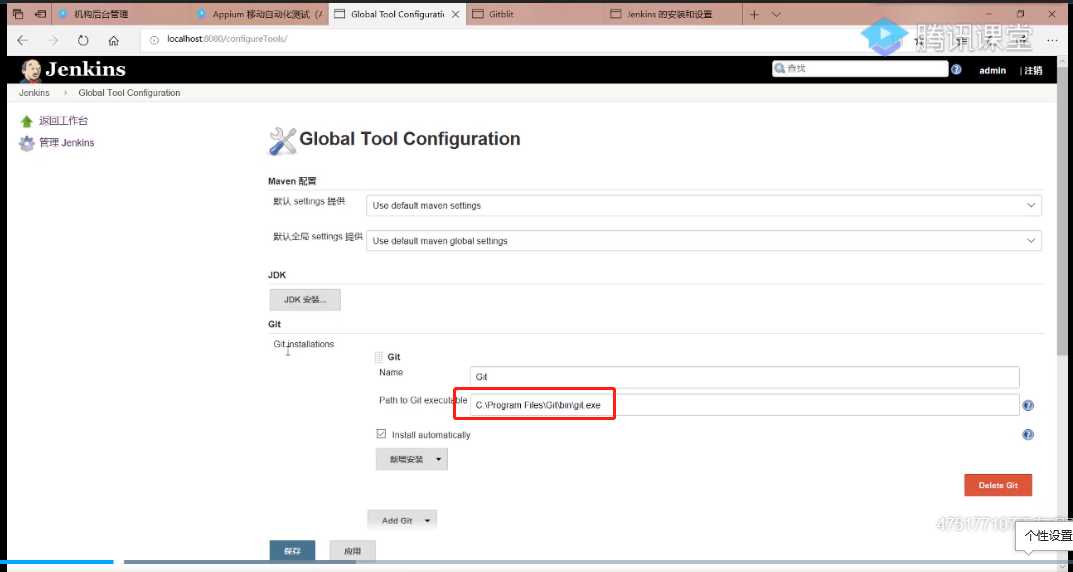Open help icon next to search box
This screenshot has height=572, width=1073.
click(956, 69)
